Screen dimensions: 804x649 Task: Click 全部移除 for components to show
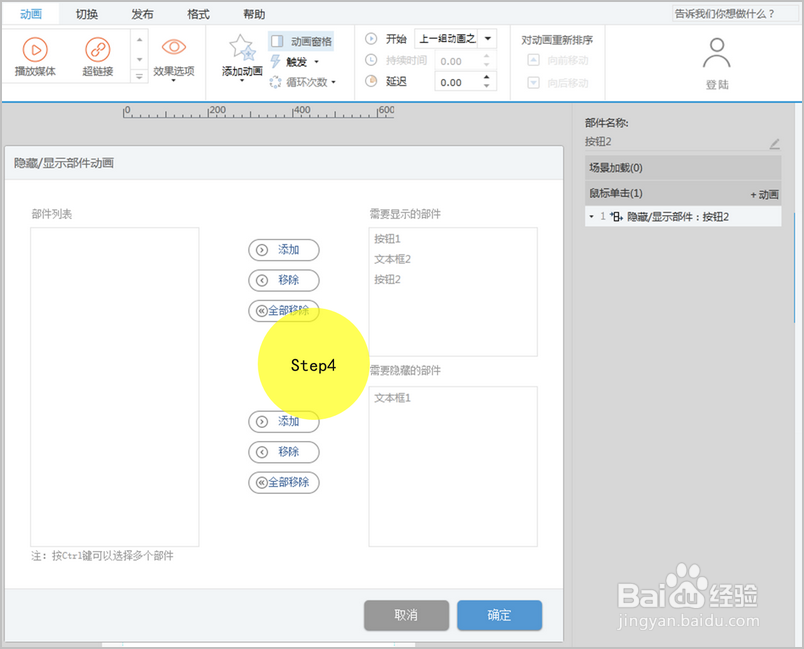coord(284,311)
